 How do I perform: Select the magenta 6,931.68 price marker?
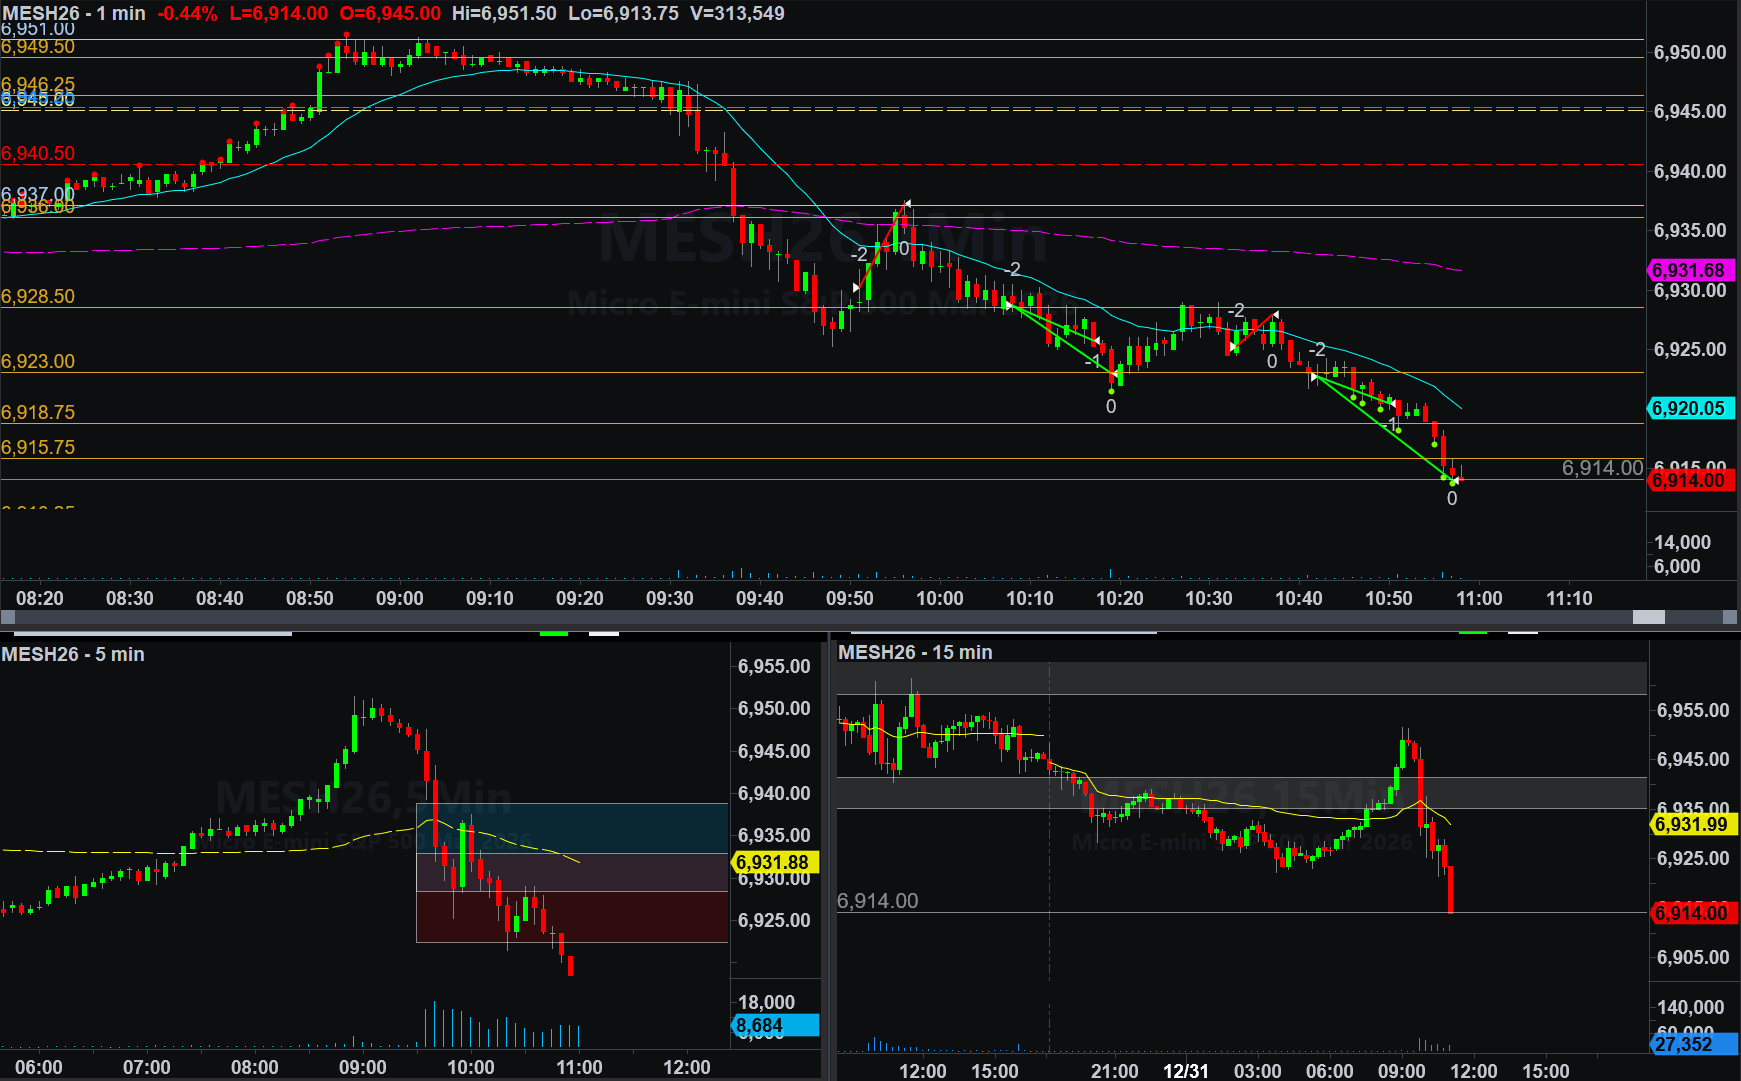pos(1688,270)
